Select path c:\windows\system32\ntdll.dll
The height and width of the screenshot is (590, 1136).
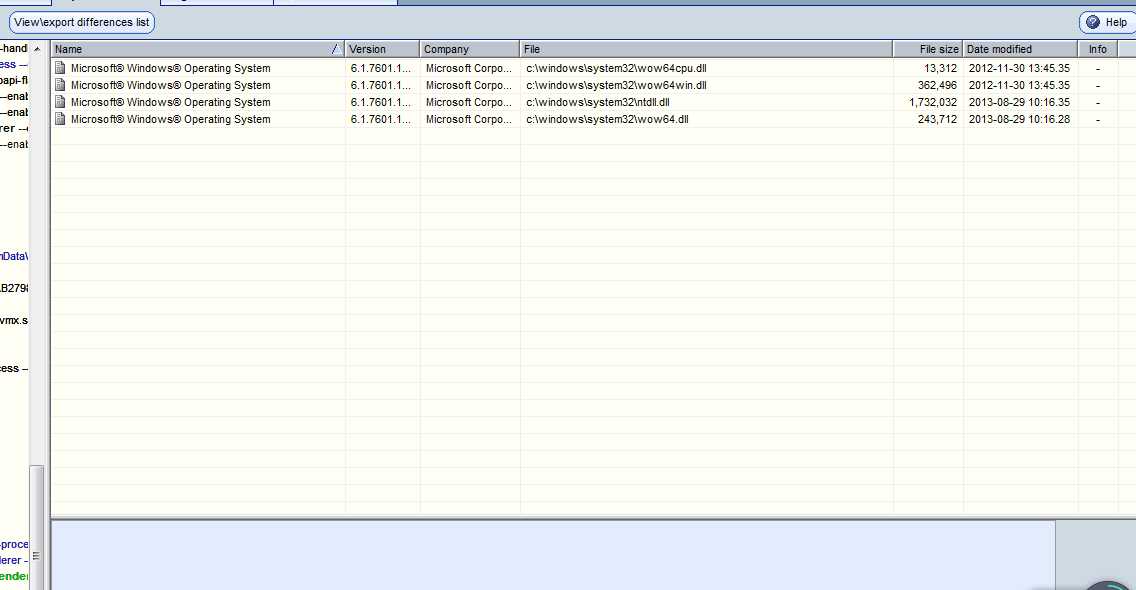click(598, 102)
